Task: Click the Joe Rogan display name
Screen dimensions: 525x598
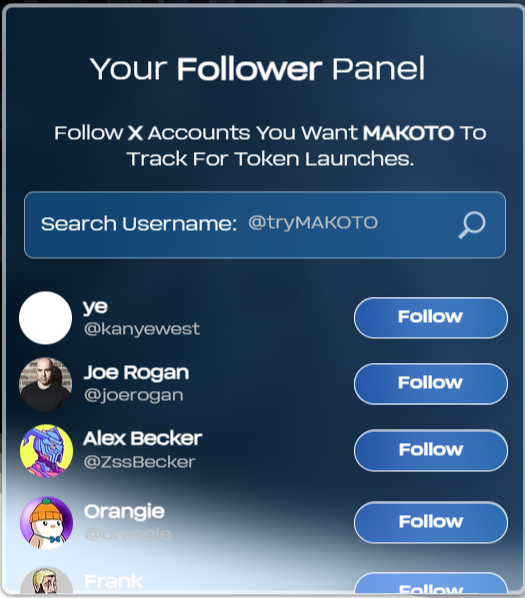Action: [136, 373]
